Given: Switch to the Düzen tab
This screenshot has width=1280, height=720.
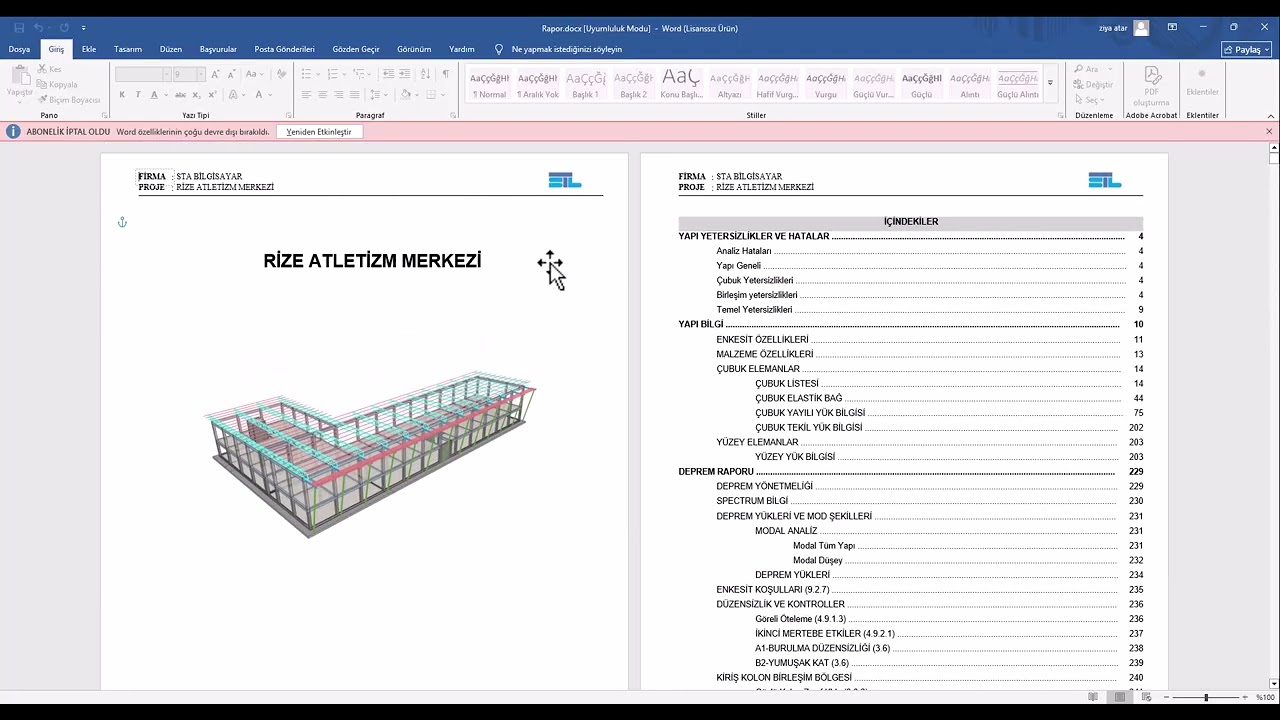Looking at the screenshot, I should (x=171, y=49).
